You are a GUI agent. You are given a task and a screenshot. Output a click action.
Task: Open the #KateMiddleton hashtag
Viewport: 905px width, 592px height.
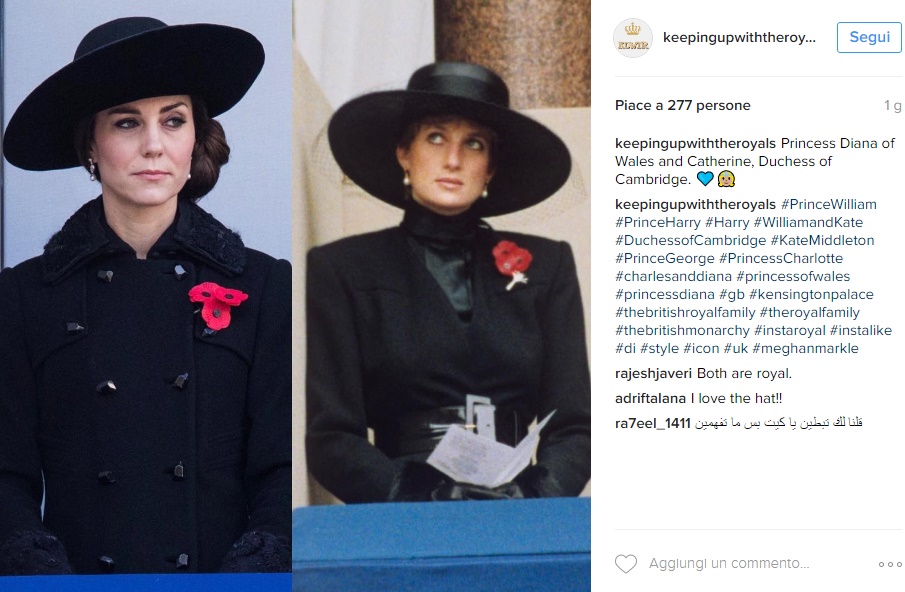tap(822, 240)
